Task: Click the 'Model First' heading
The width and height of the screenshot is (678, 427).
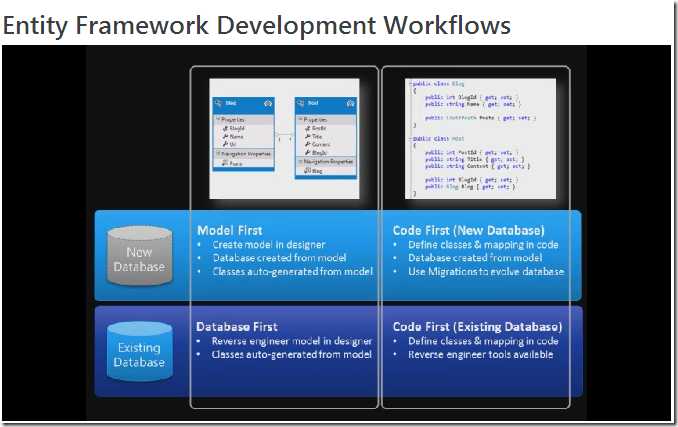Action: click(x=230, y=230)
